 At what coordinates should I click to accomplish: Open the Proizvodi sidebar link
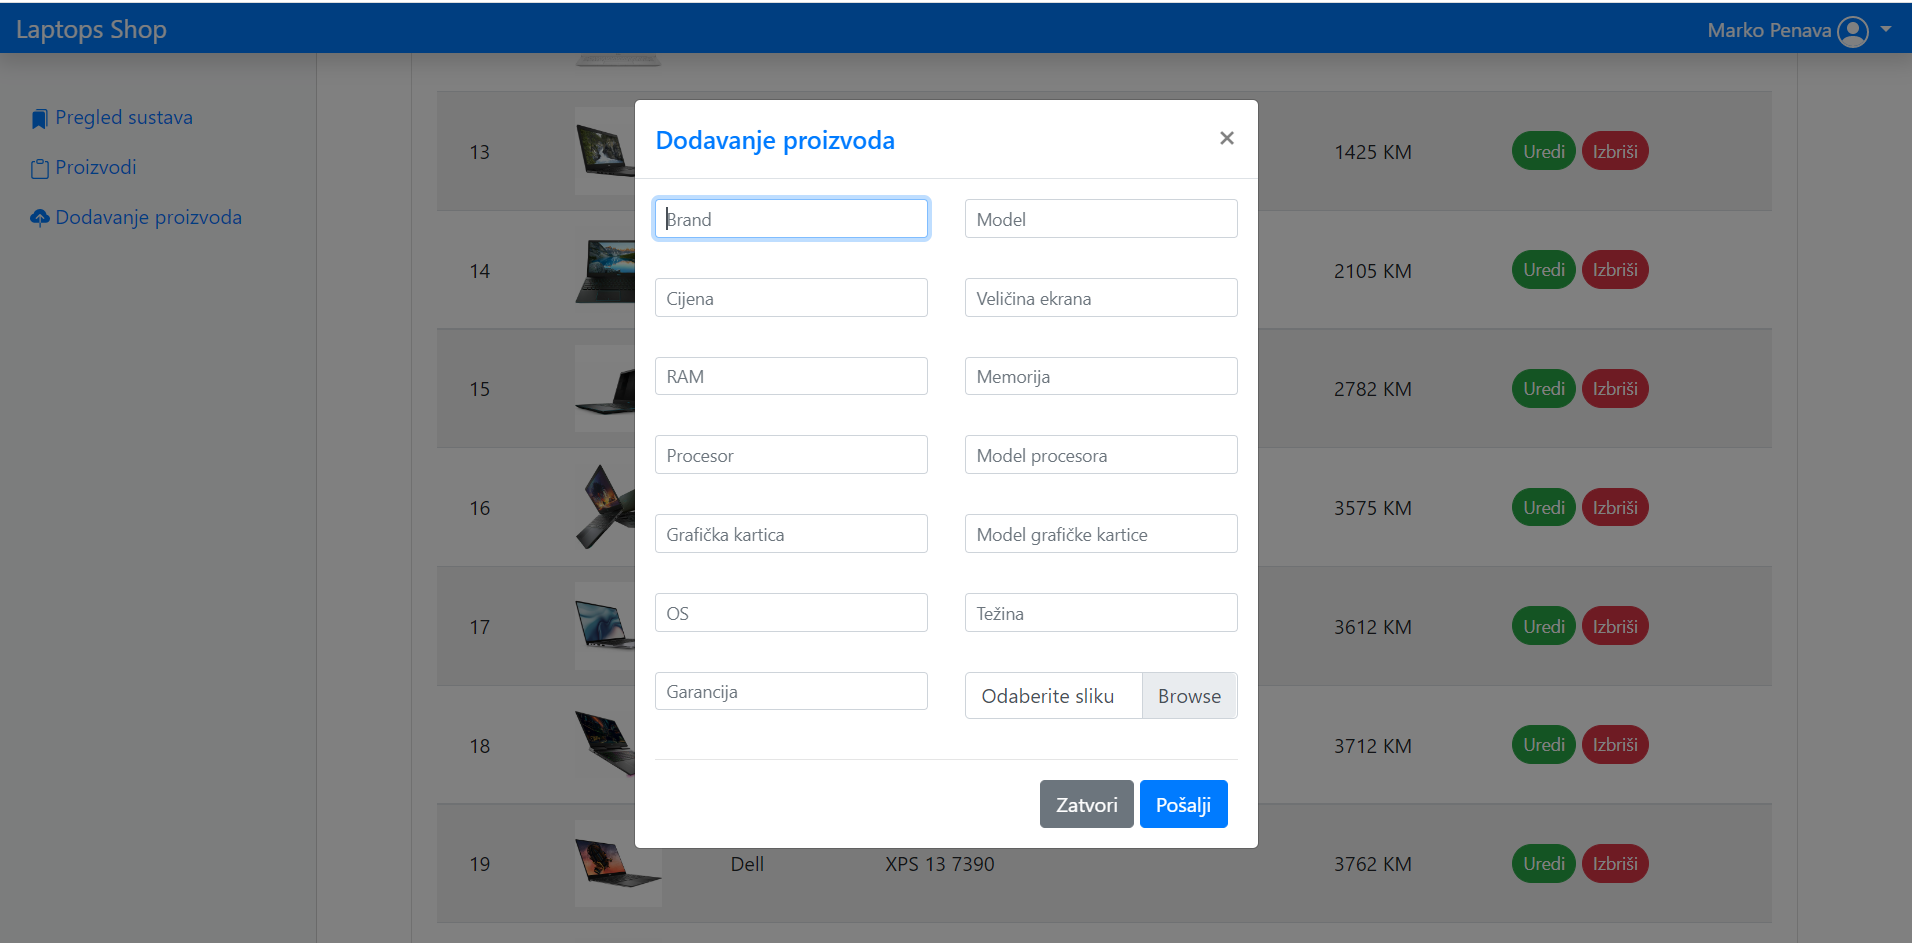pyautogui.click(x=95, y=167)
